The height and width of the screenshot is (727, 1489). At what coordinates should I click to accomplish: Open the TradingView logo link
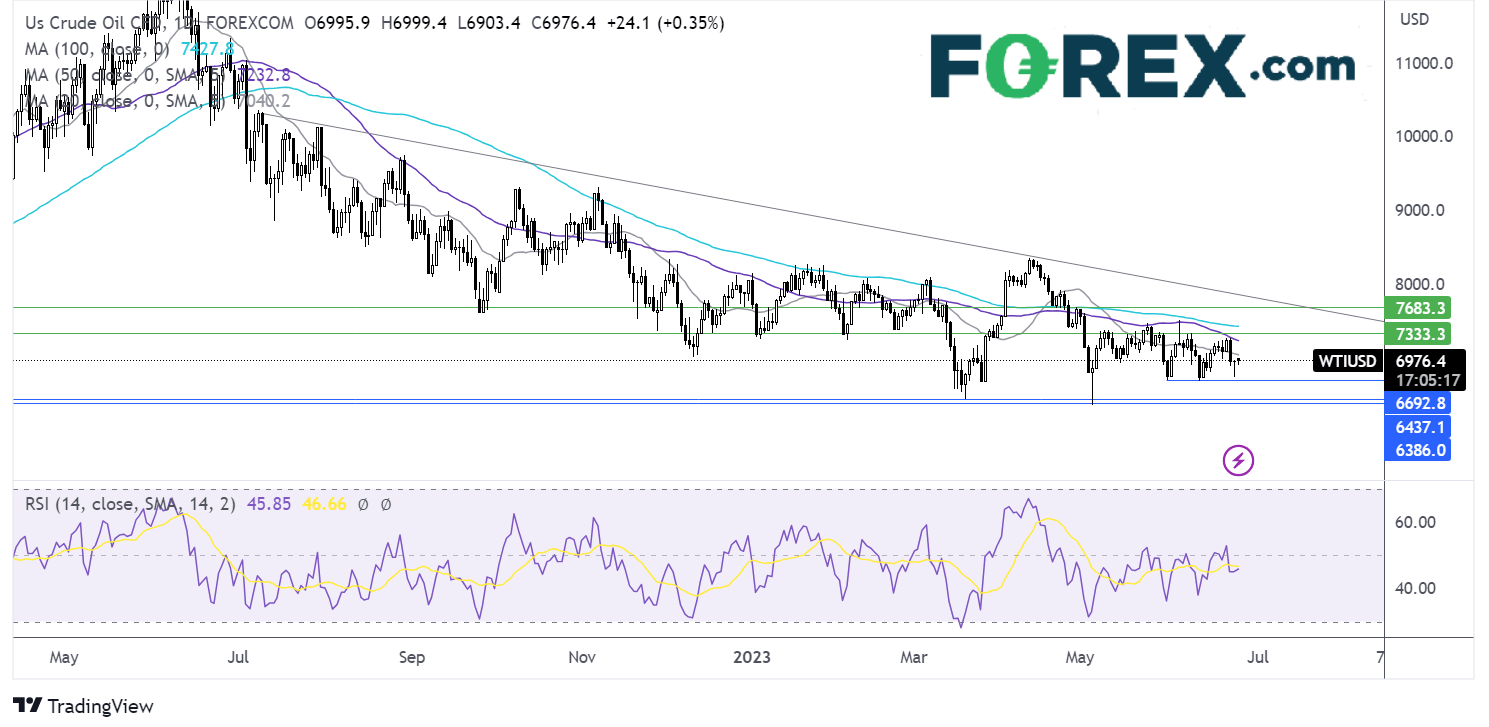(x=84, y=705)
